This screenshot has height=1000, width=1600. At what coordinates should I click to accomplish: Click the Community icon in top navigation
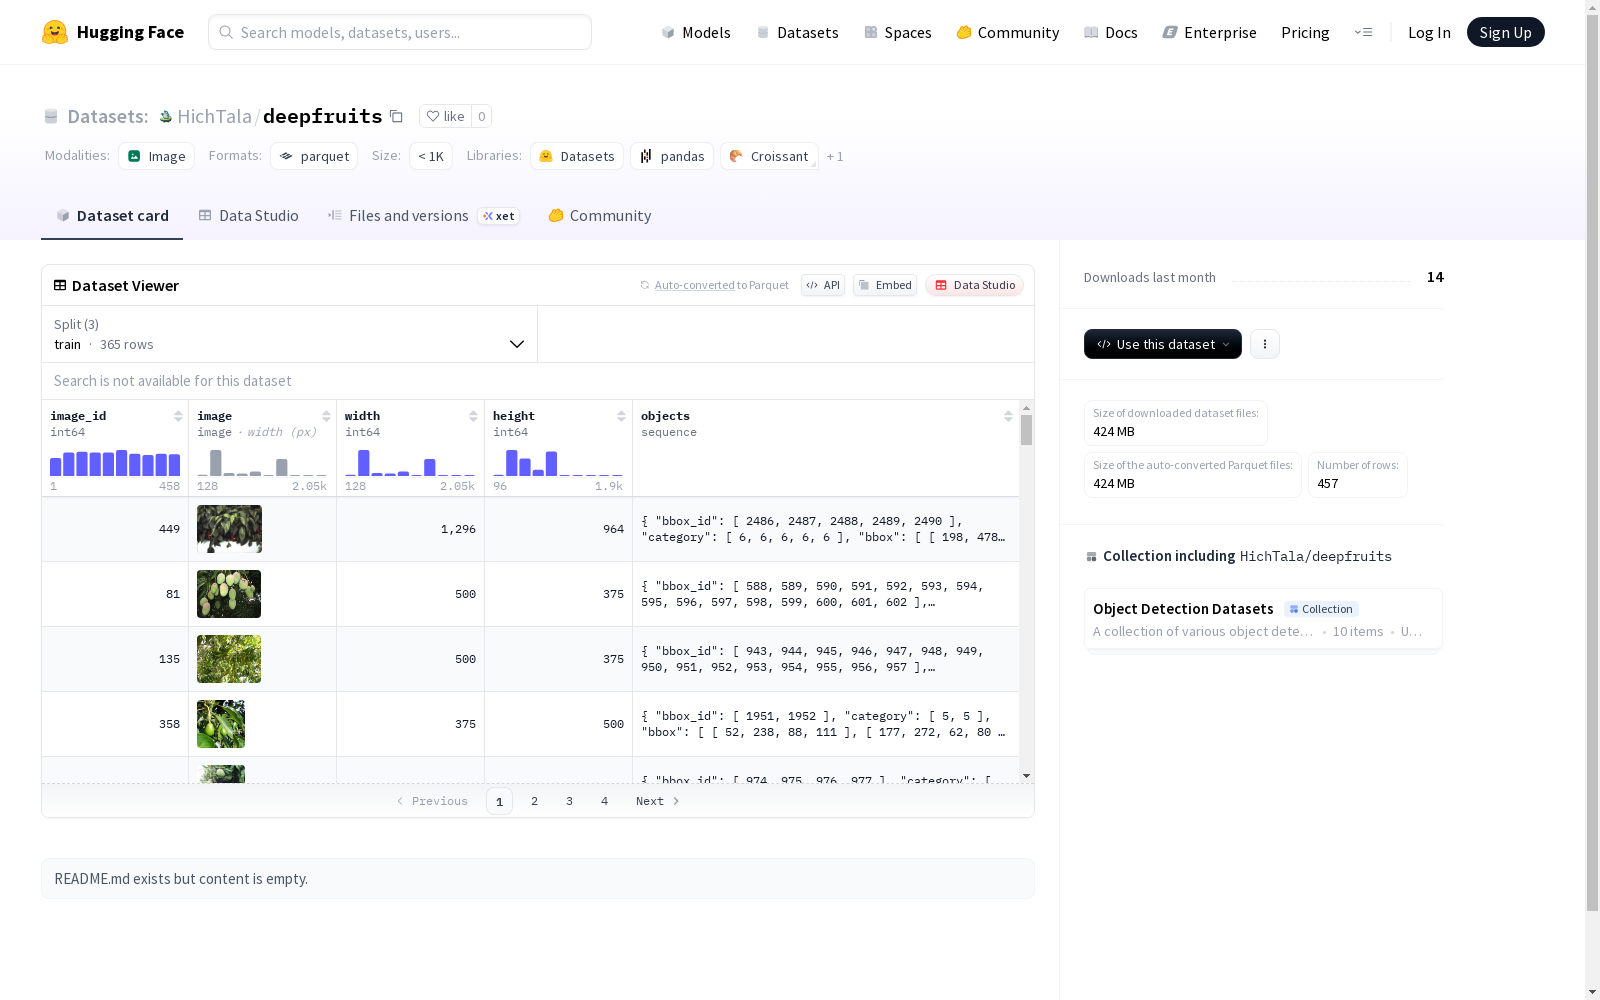[x=964, y=33]
